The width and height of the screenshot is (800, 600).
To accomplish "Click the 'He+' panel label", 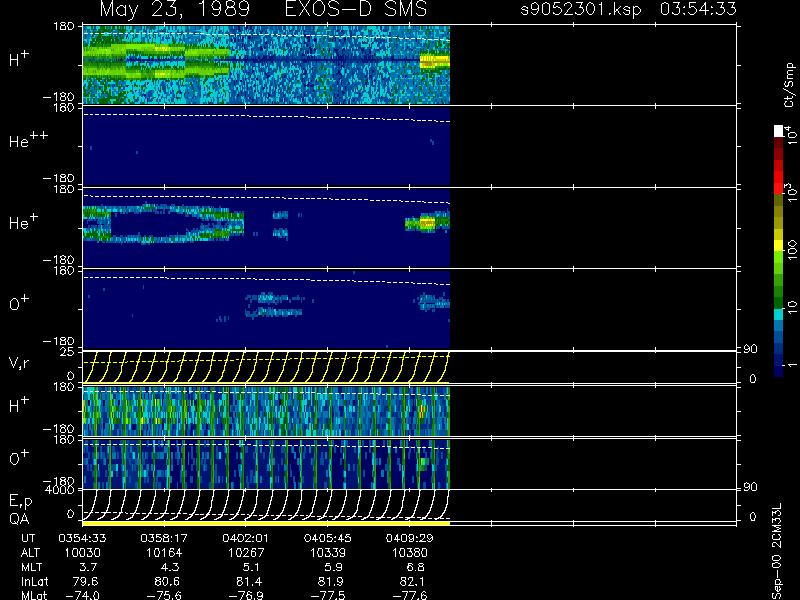I will point(23,221).
